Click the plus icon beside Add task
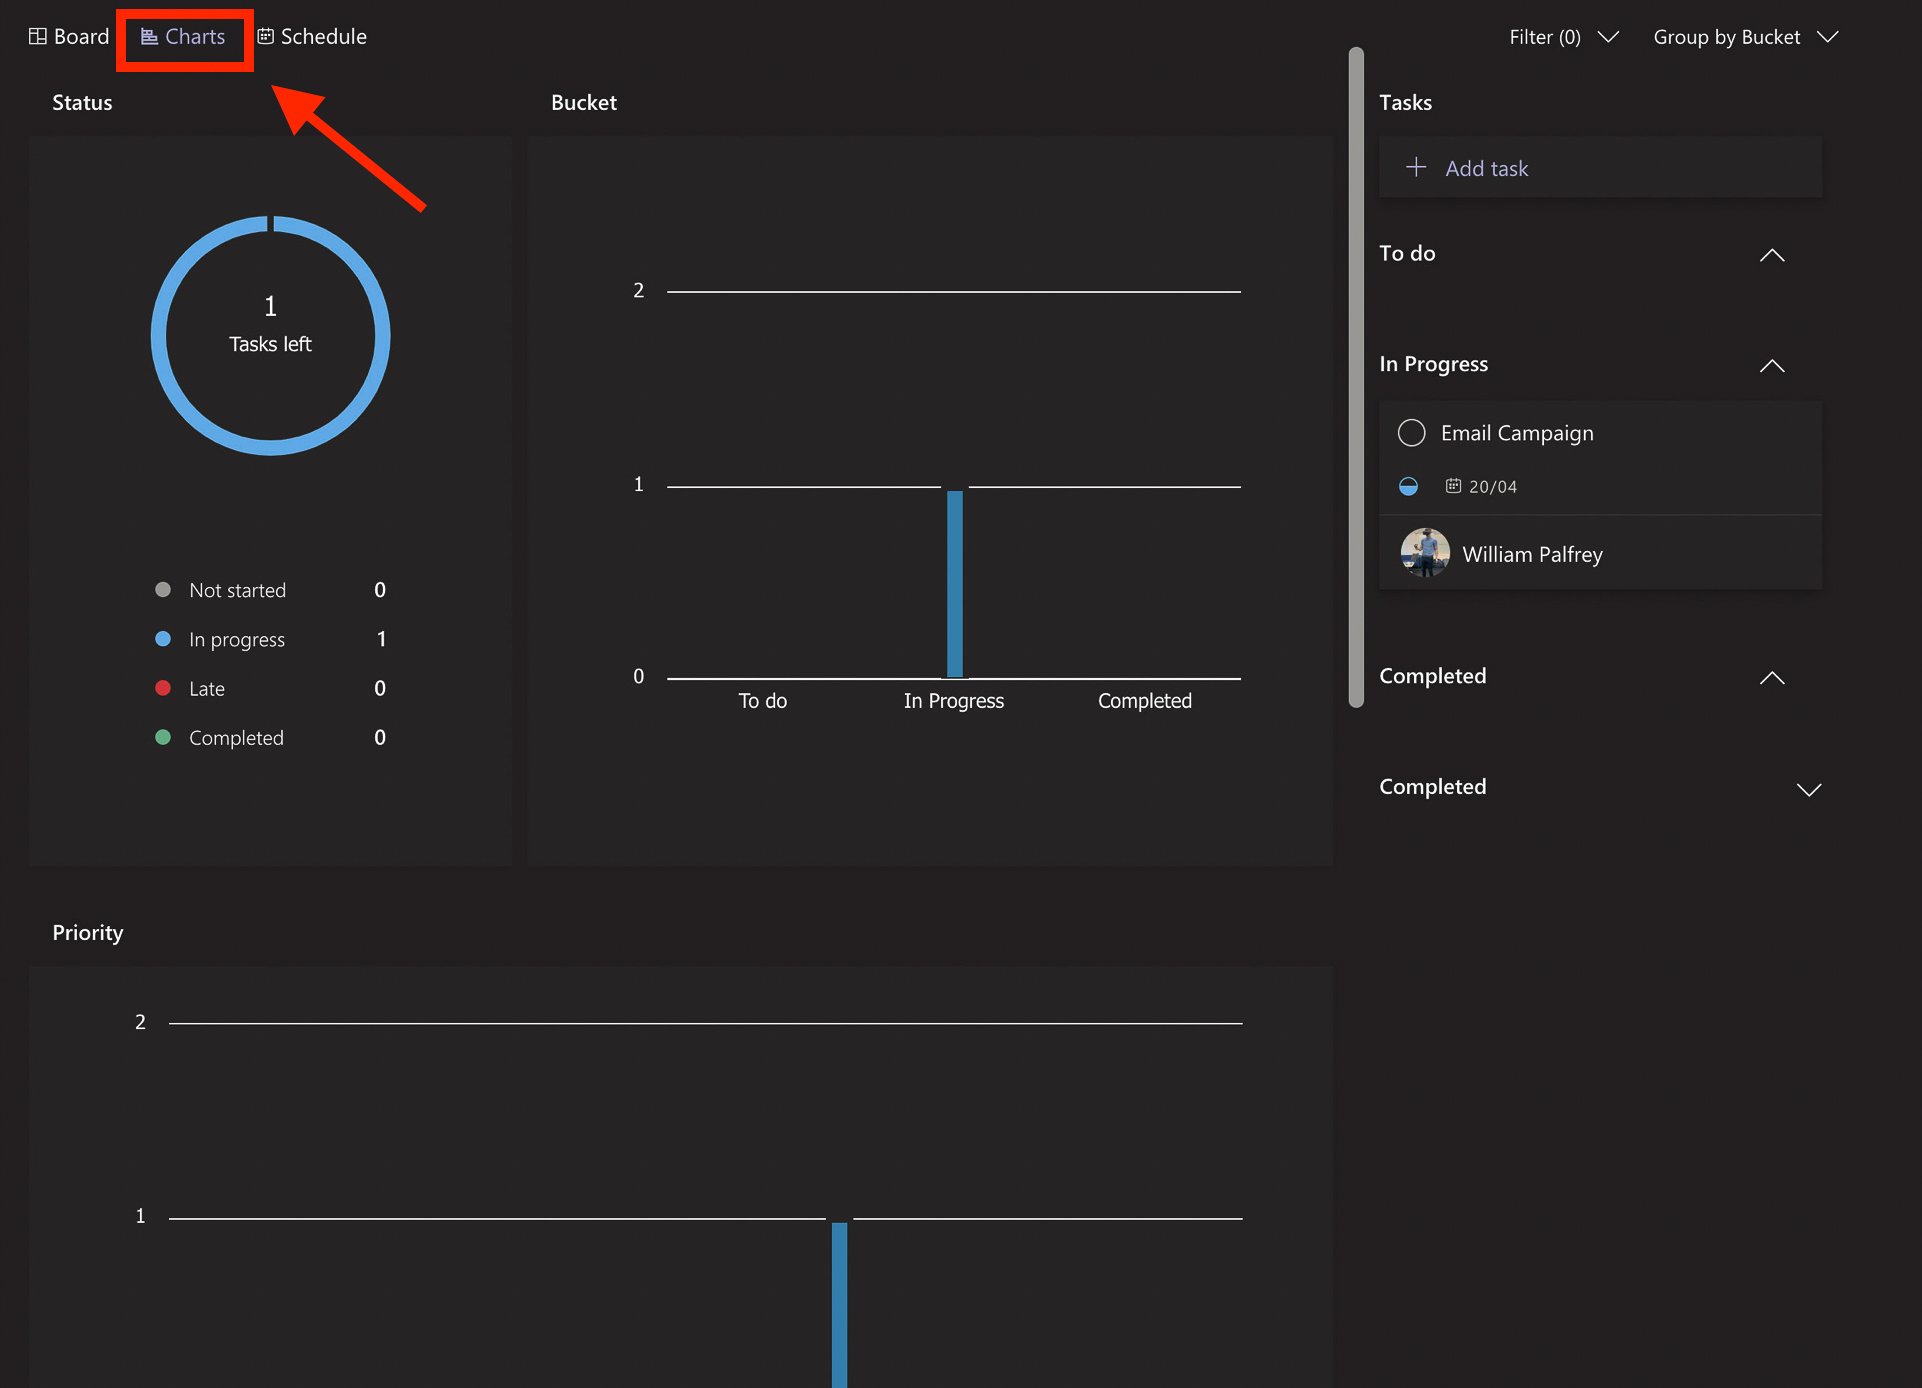The image size is (1922, 1388). point(1416,168)
